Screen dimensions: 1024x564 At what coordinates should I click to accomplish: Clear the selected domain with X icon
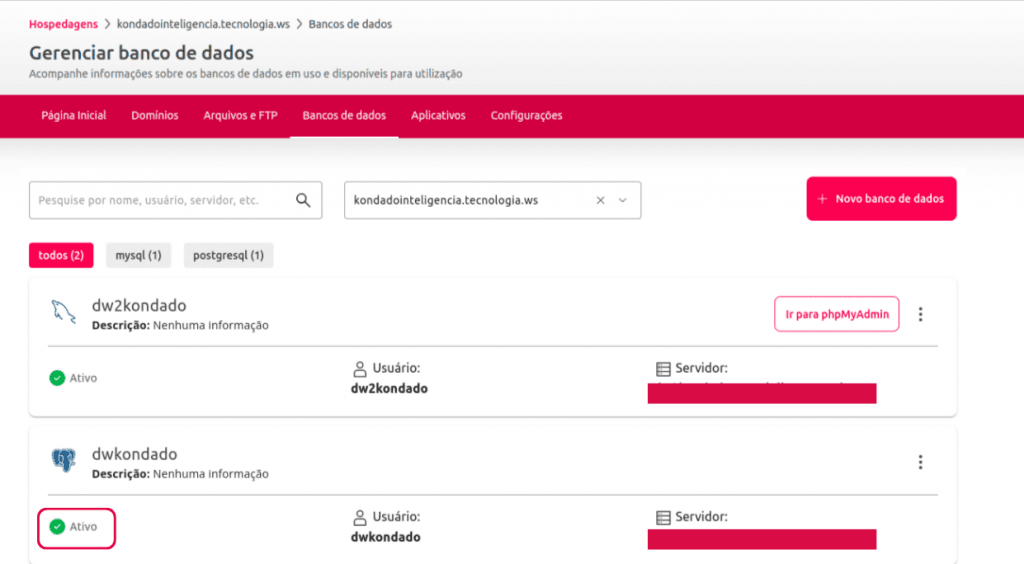pyautogui.click(x=600, y=200)
